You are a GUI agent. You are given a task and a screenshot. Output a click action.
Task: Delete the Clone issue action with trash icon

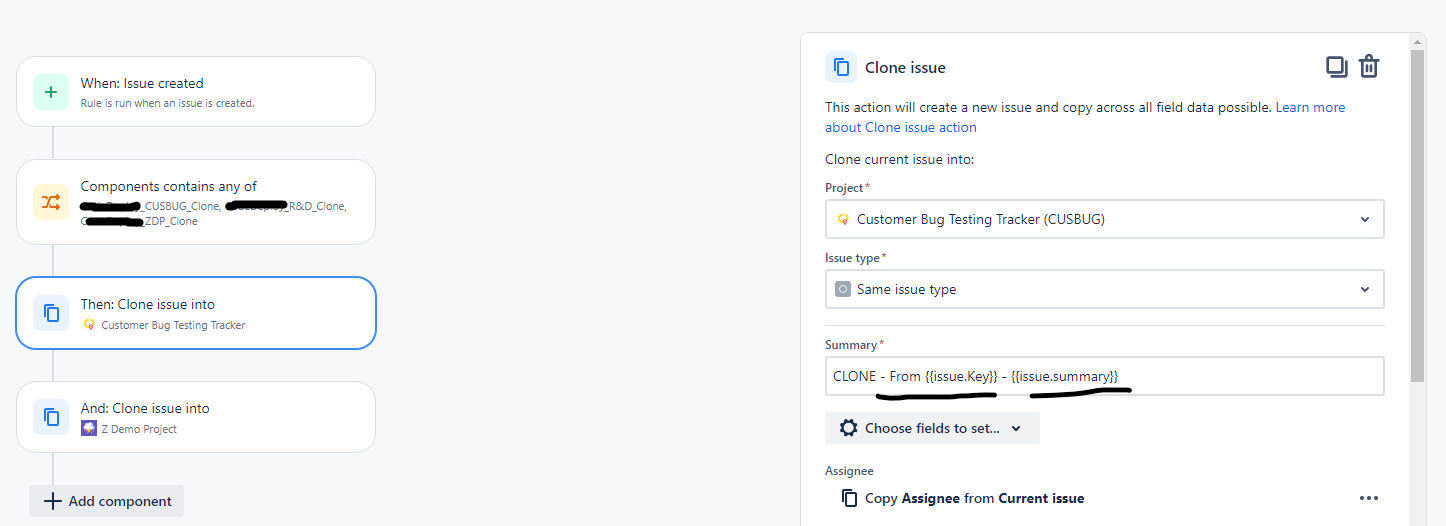click(1369, 67)
